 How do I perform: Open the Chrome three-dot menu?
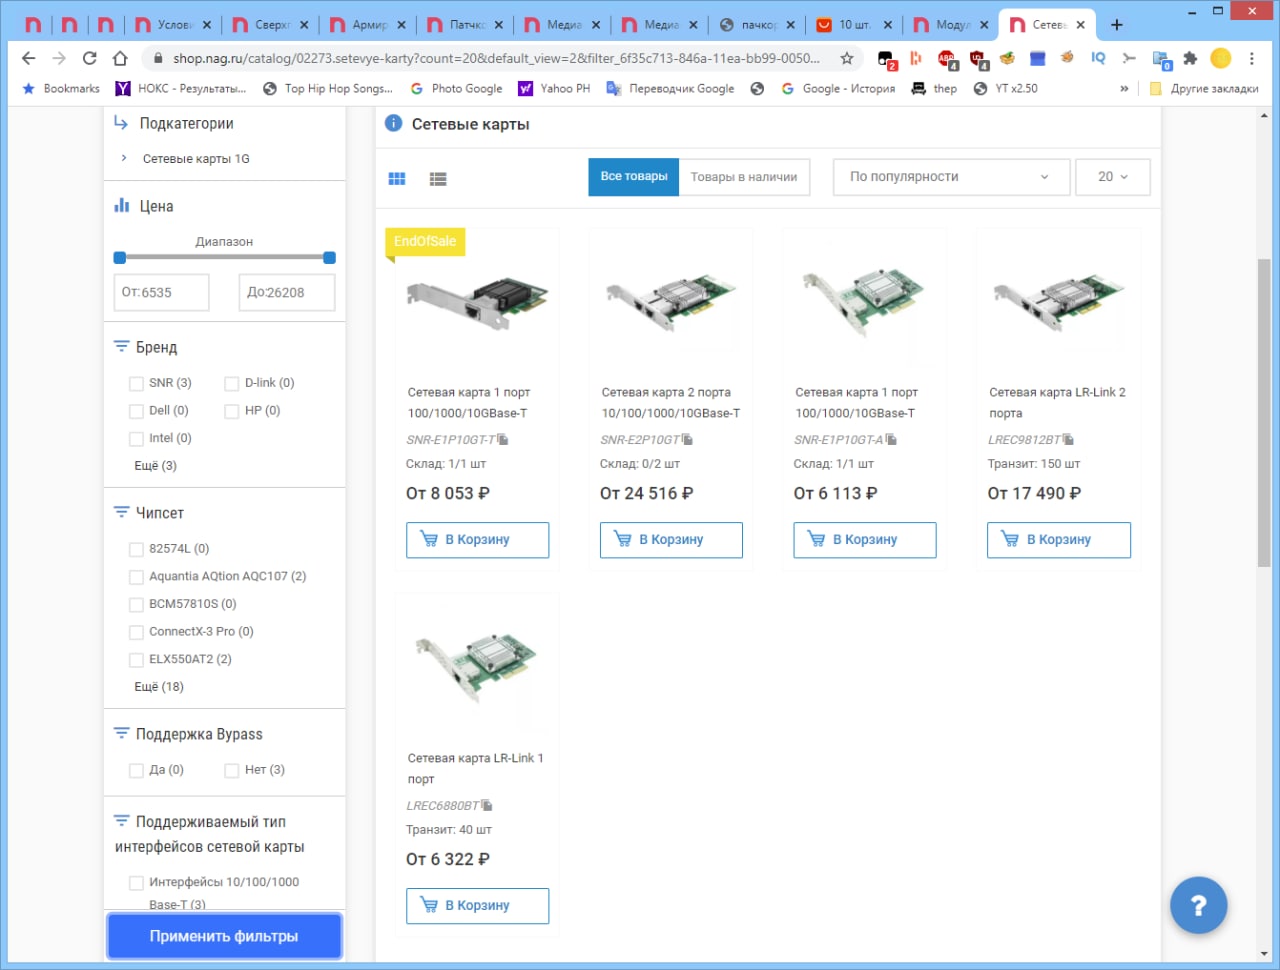(1252, 58)
